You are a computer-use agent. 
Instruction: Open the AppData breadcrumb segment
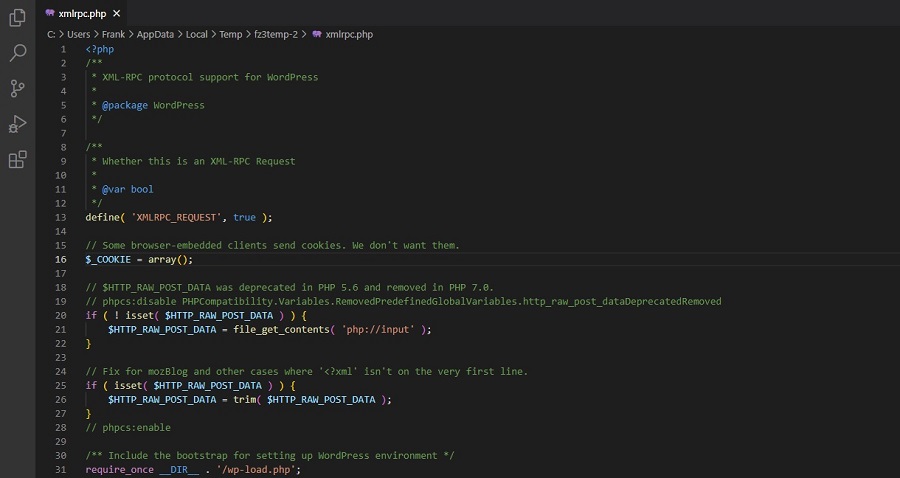coord(155,34)
